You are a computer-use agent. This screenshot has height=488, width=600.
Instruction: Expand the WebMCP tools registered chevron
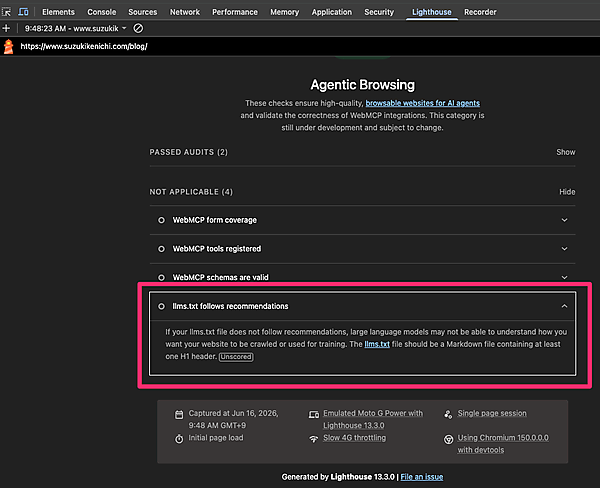point(564,249)
